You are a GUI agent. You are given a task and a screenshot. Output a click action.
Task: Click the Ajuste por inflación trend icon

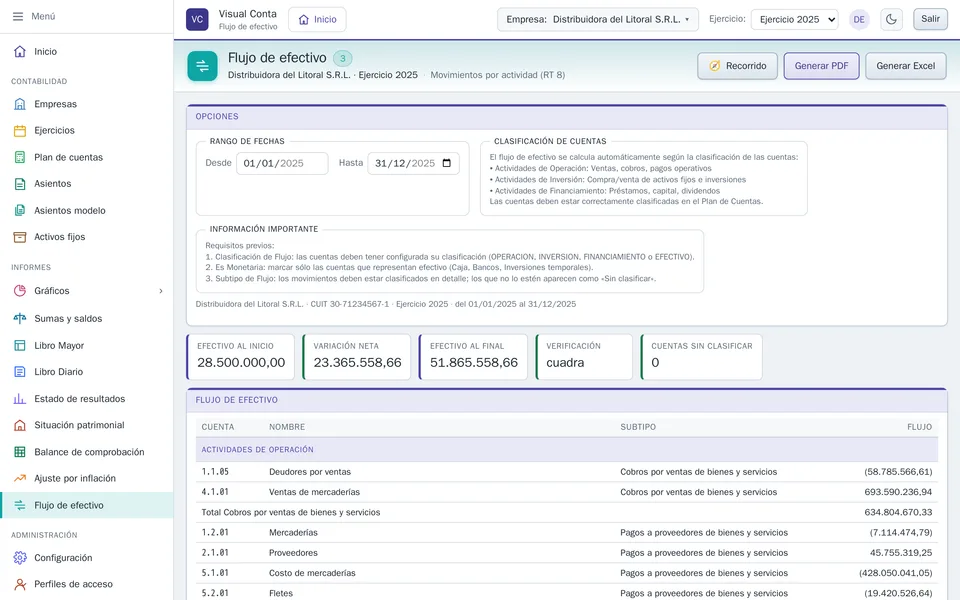[20, 478]
